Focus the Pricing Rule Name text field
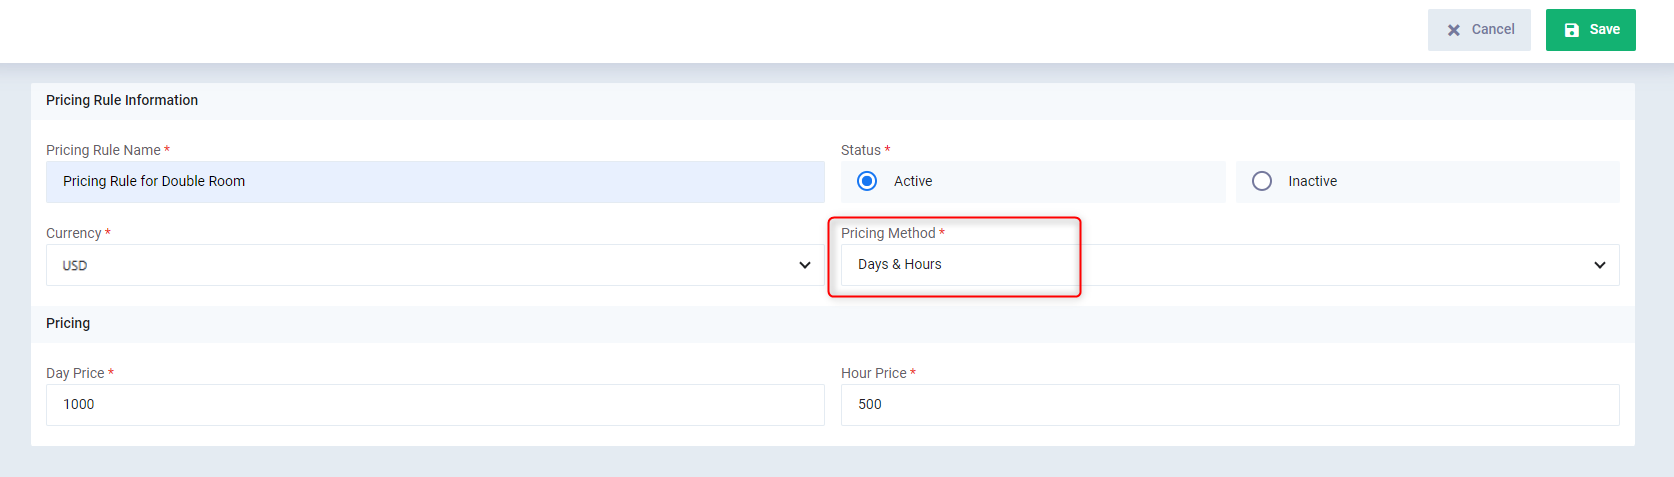The height and width of the screenshot is (477, 1674). click(x=435, y=182)
